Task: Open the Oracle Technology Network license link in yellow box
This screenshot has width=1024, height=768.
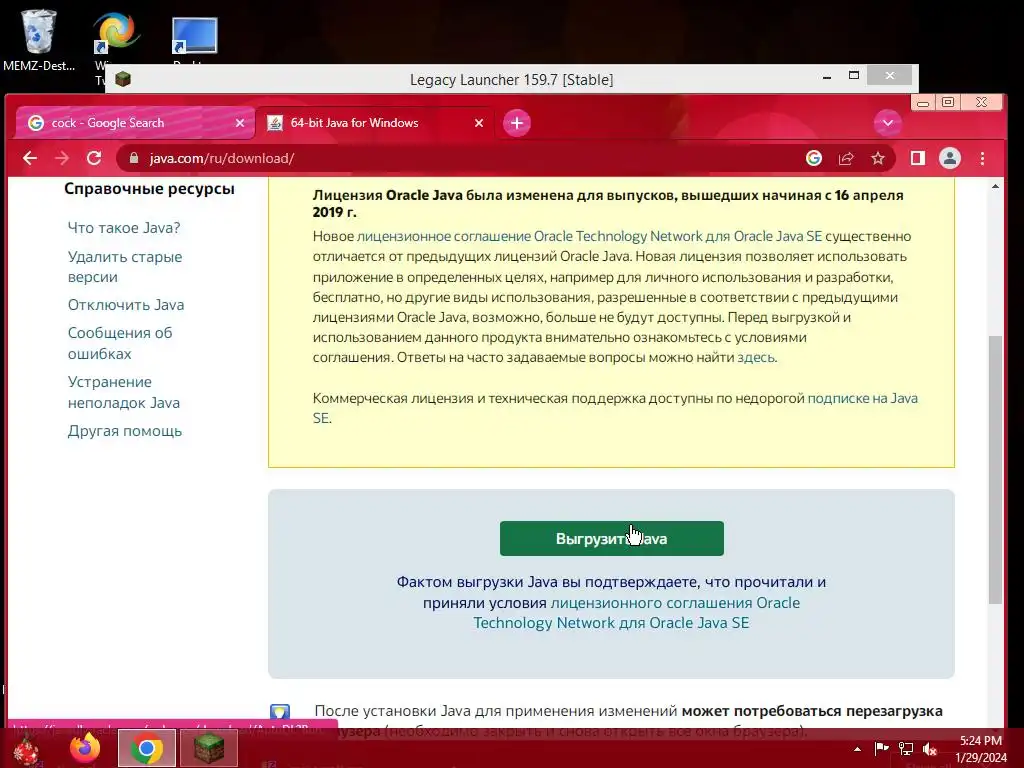Action: coord(589,236)
